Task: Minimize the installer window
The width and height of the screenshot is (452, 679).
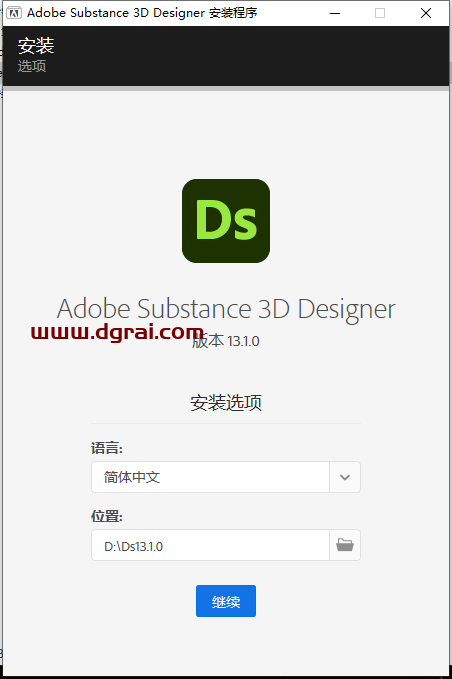Action: pyautogui.click(x=335, y=13)
